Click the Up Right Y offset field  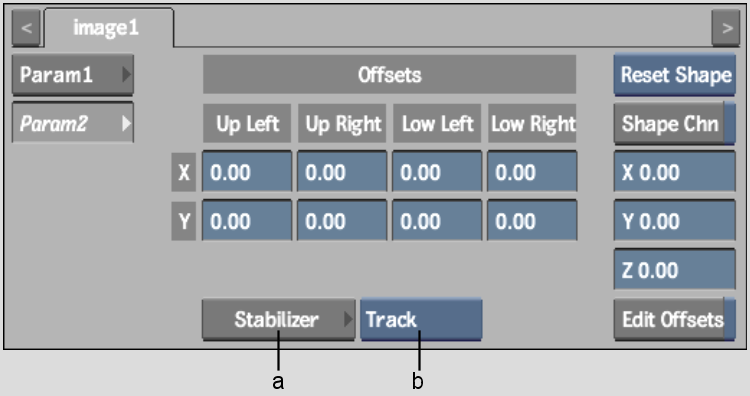pos(342,220)
